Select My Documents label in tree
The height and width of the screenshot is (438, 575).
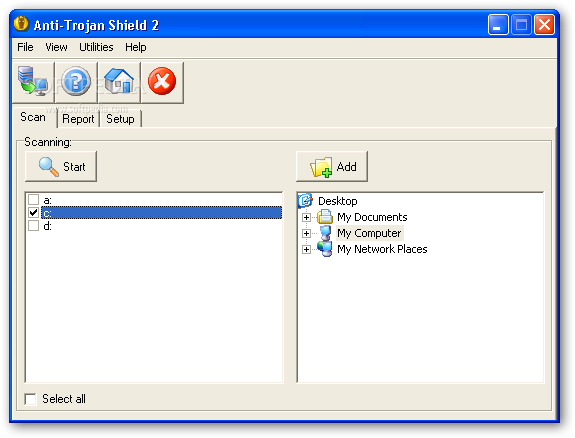(372, 217)
